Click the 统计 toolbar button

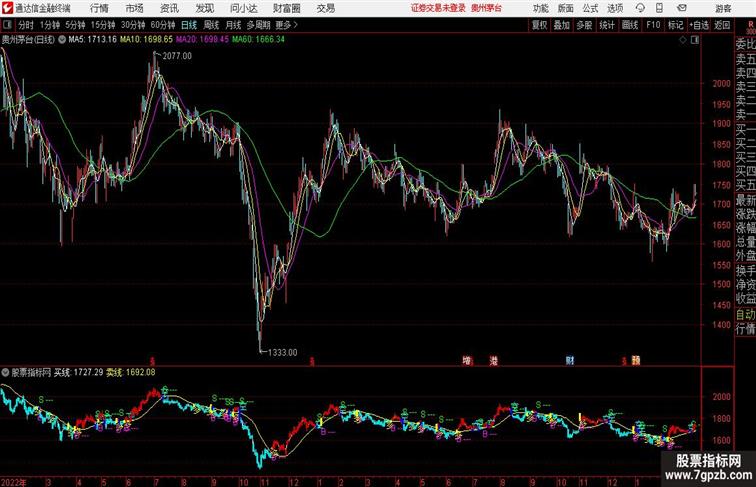607,25
